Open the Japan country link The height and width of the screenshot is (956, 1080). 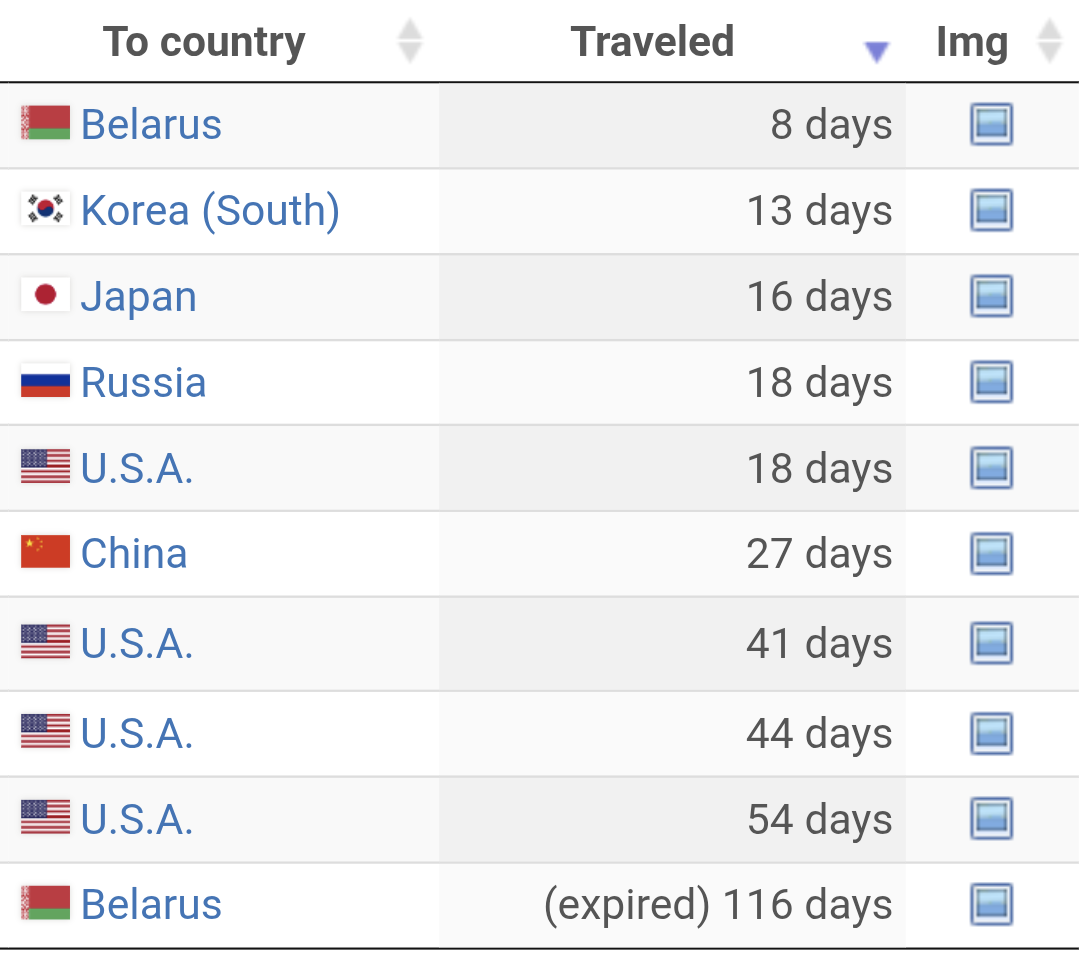(139, 297)
